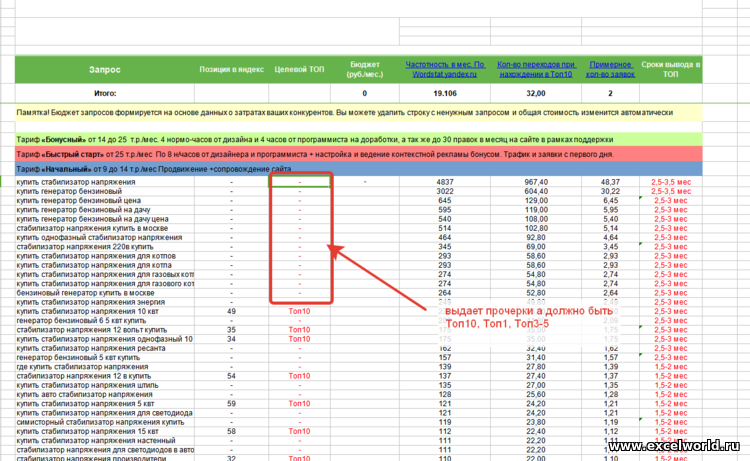
Task: Select cell 'купить стабилизатор напряжения 5 квт'
Action: coord(105,404)
